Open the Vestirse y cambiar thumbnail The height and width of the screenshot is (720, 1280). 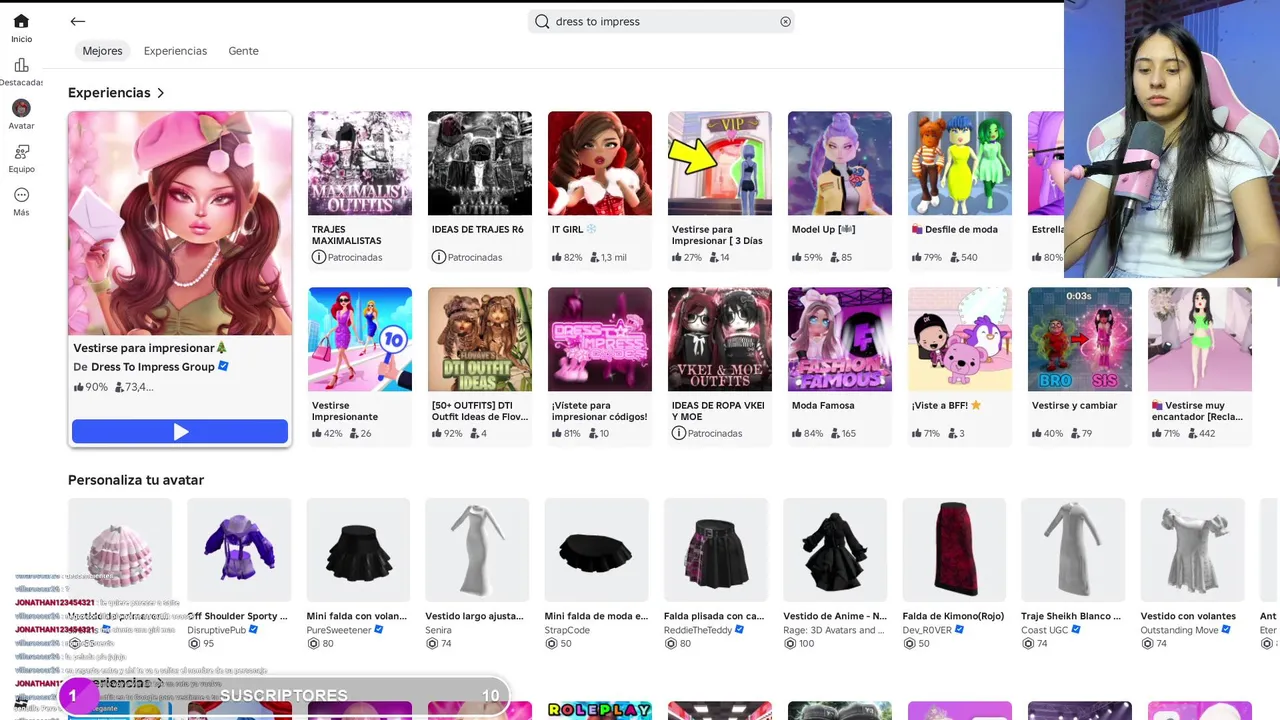pyautogui.click(x=1080, y=339)
